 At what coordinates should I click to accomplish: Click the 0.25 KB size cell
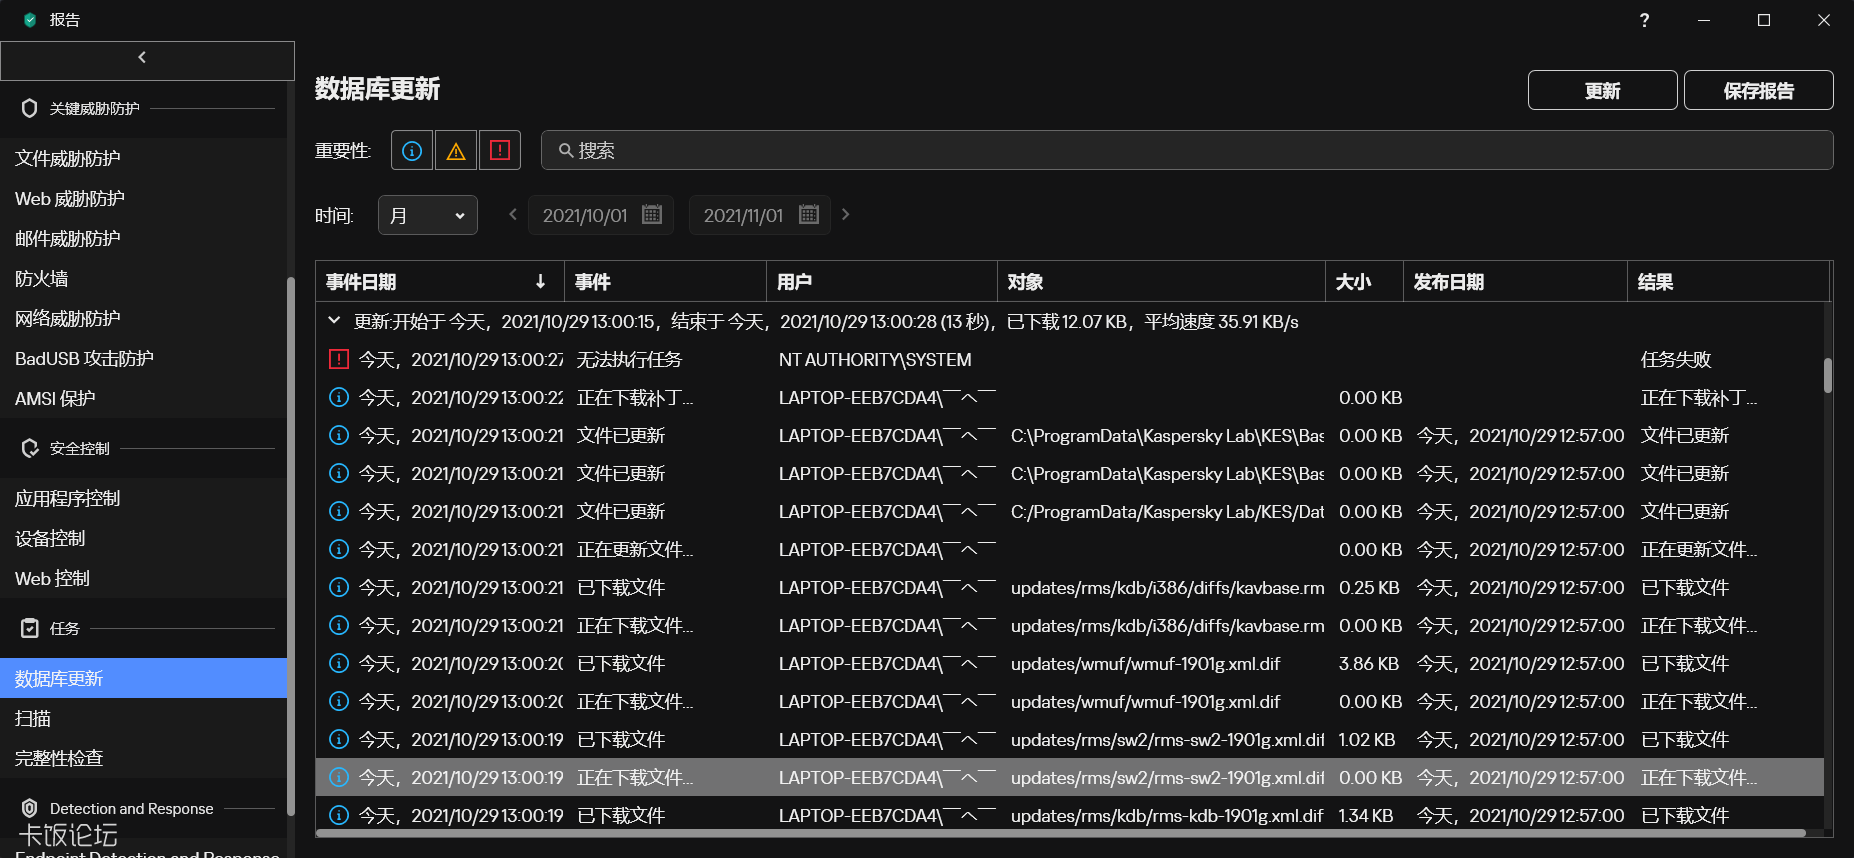1369,588
